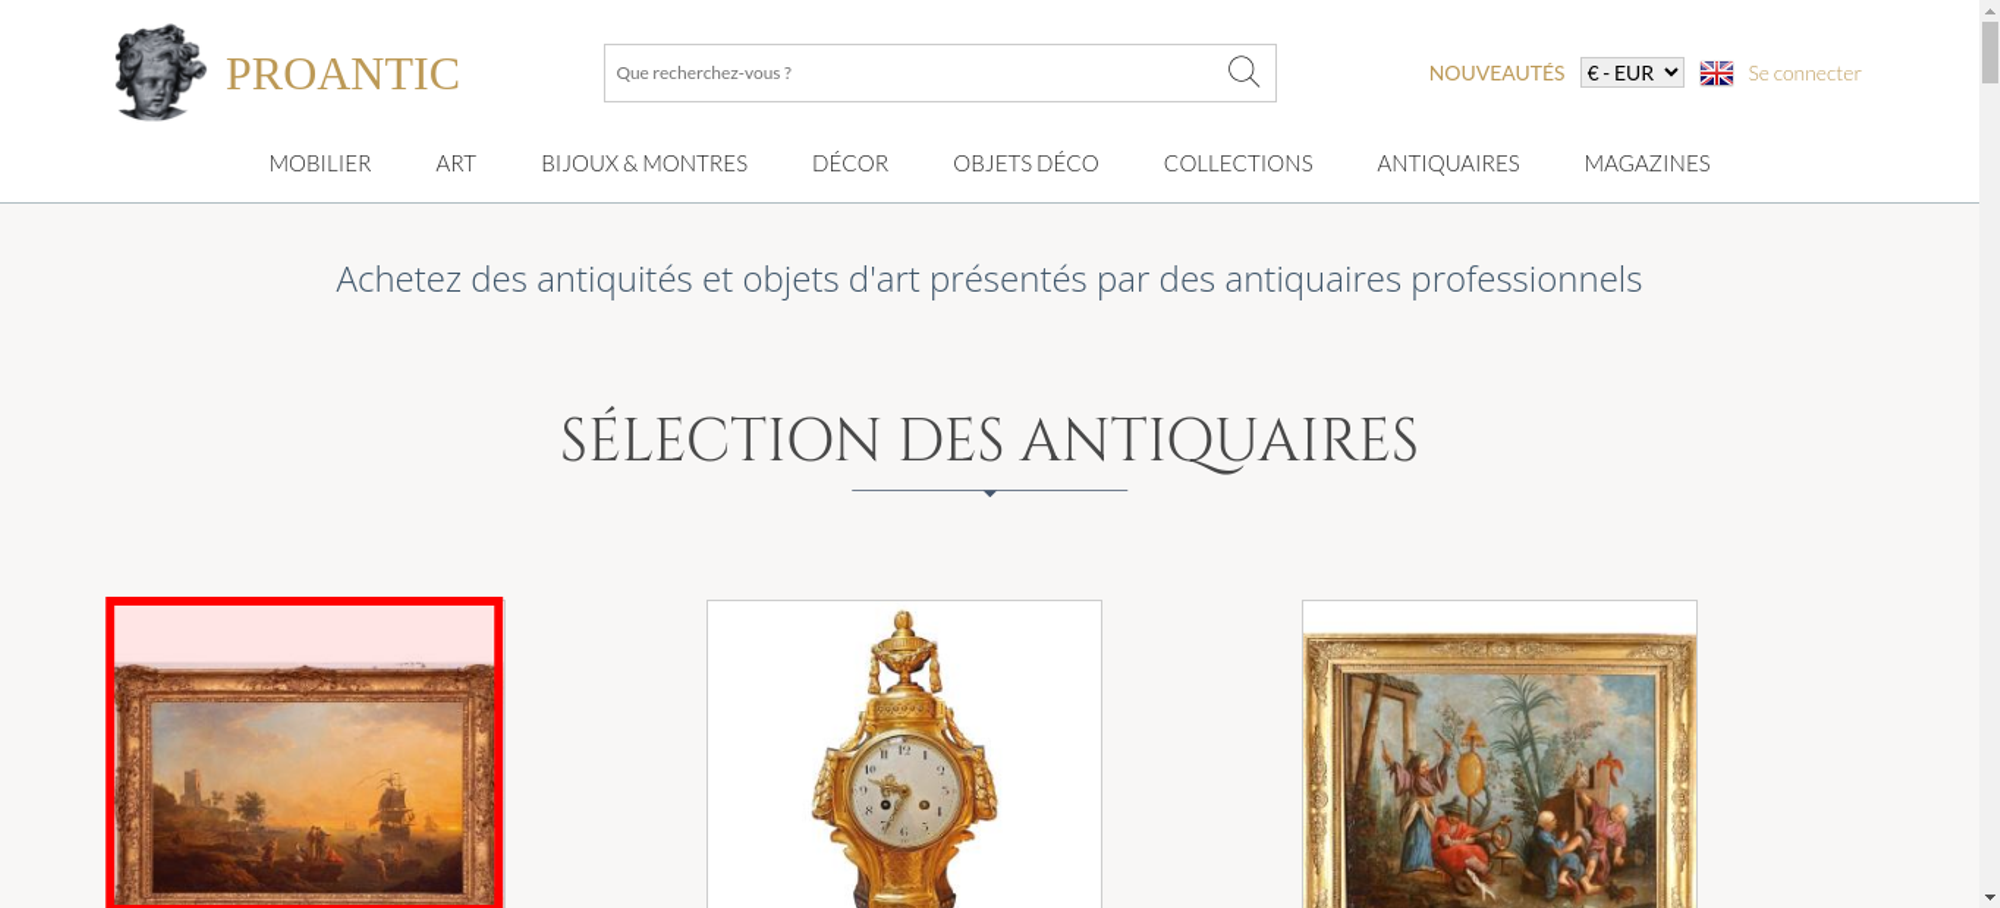Click the PROANTIC site title text
Viewport: 2000px width, 908px height.
tap(342, 74)
